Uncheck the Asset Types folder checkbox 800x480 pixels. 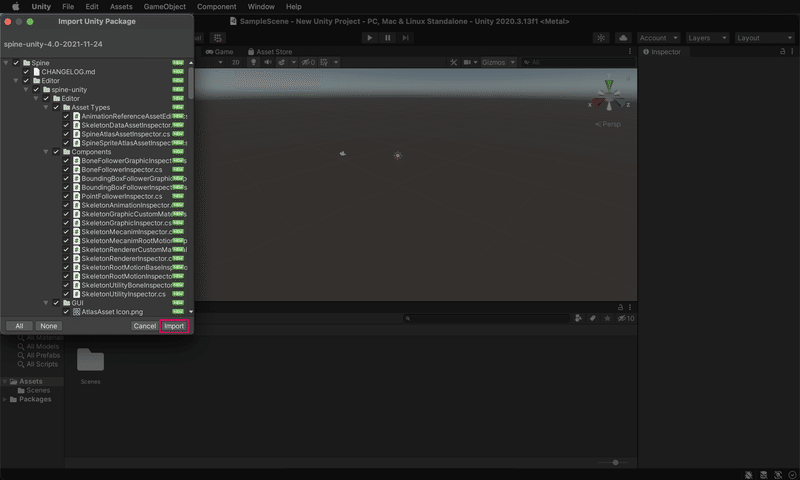(x=56, y=107)
